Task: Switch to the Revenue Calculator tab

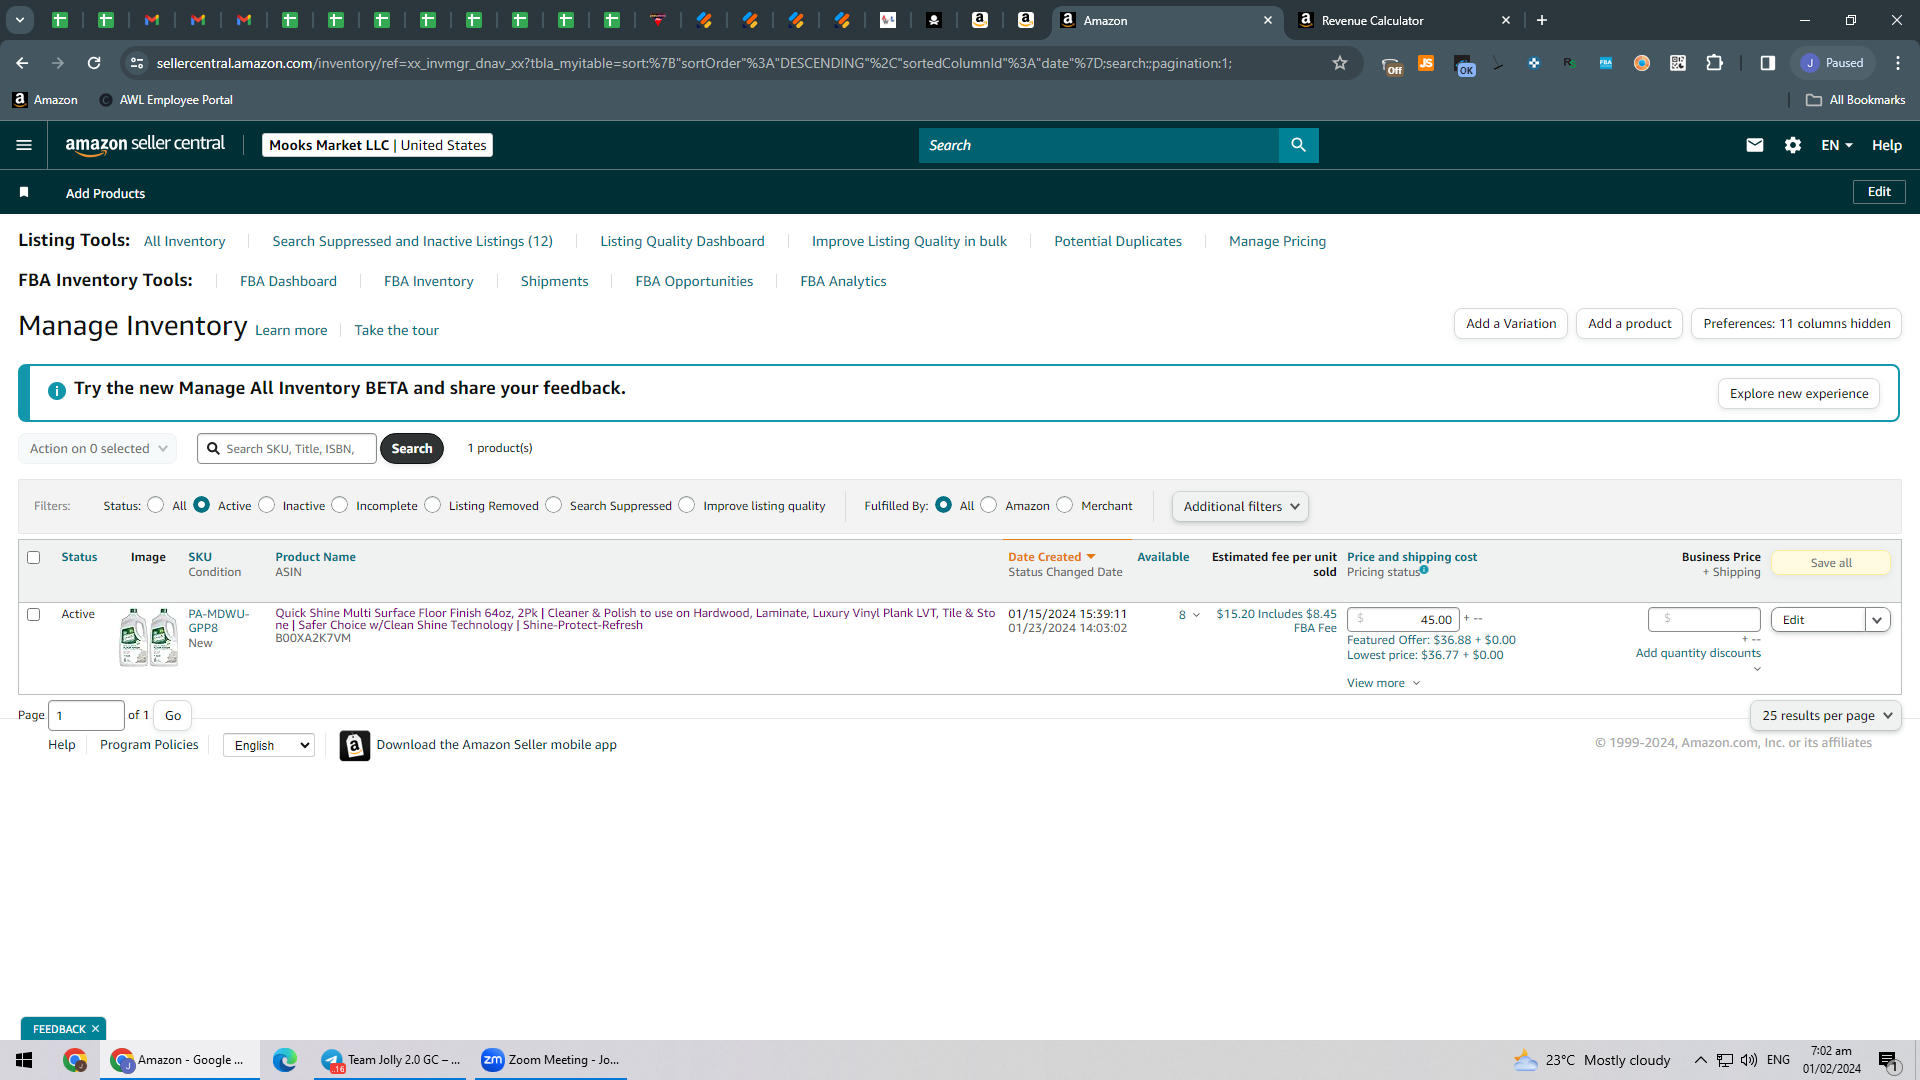Action: [1403, 20]
